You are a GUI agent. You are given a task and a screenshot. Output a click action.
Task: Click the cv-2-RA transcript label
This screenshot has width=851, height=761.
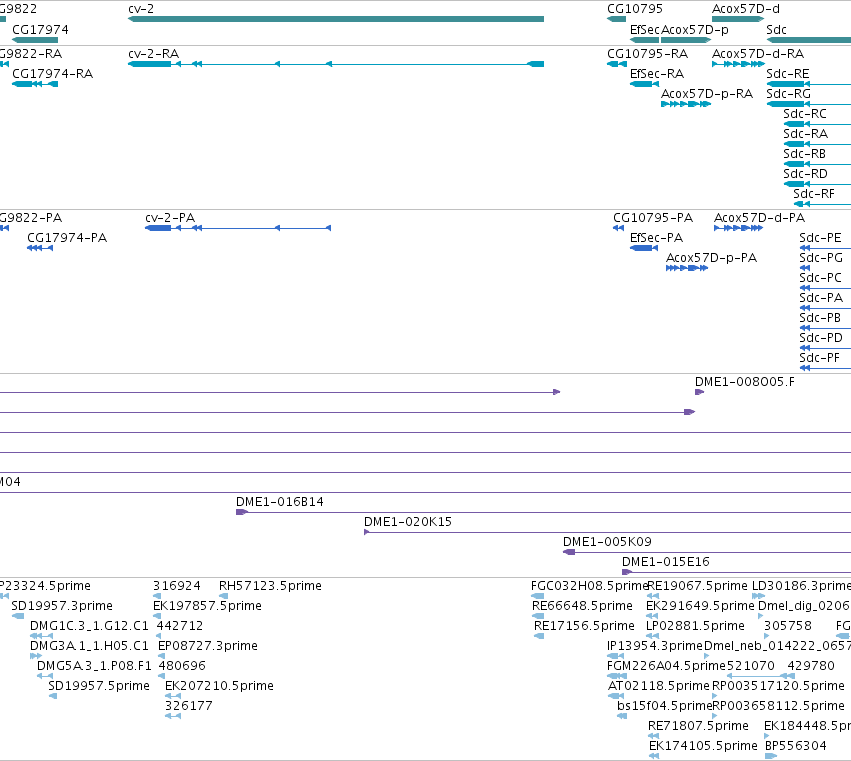point(154,54)
